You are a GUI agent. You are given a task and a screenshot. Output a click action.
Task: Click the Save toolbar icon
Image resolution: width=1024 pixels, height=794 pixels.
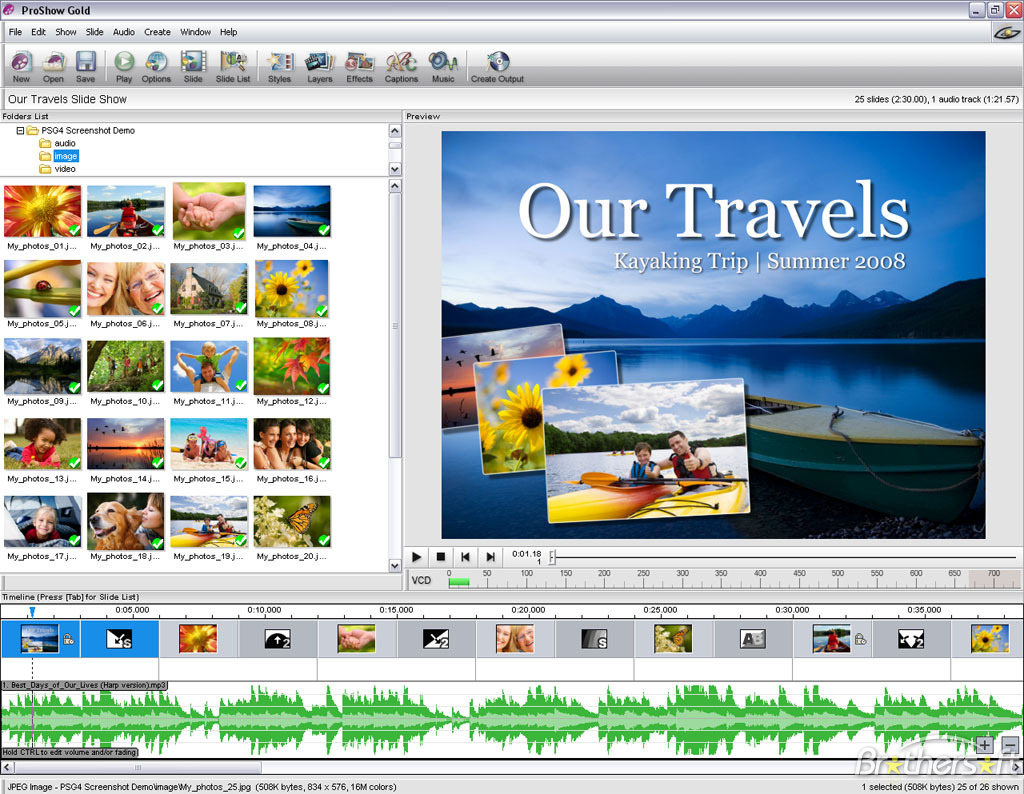85,62
